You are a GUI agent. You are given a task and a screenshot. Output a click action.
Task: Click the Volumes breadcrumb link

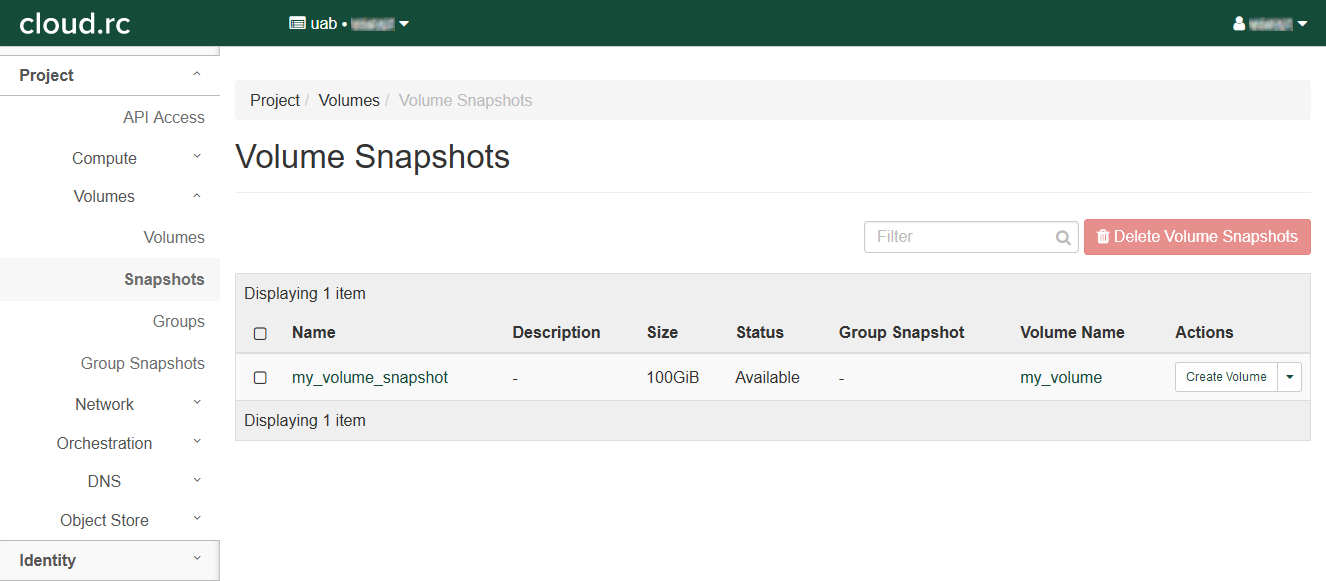coord(349,100)
